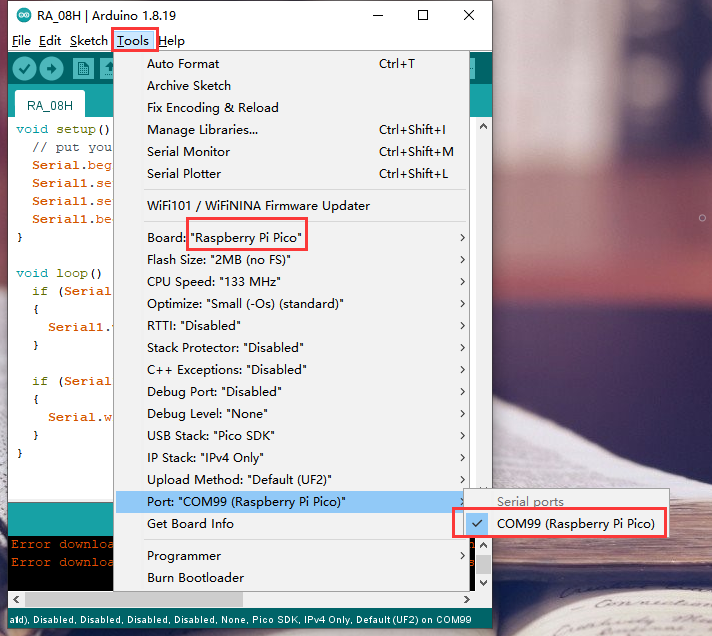
Task: Open the Sketch menu
Action: pos(89,41)
